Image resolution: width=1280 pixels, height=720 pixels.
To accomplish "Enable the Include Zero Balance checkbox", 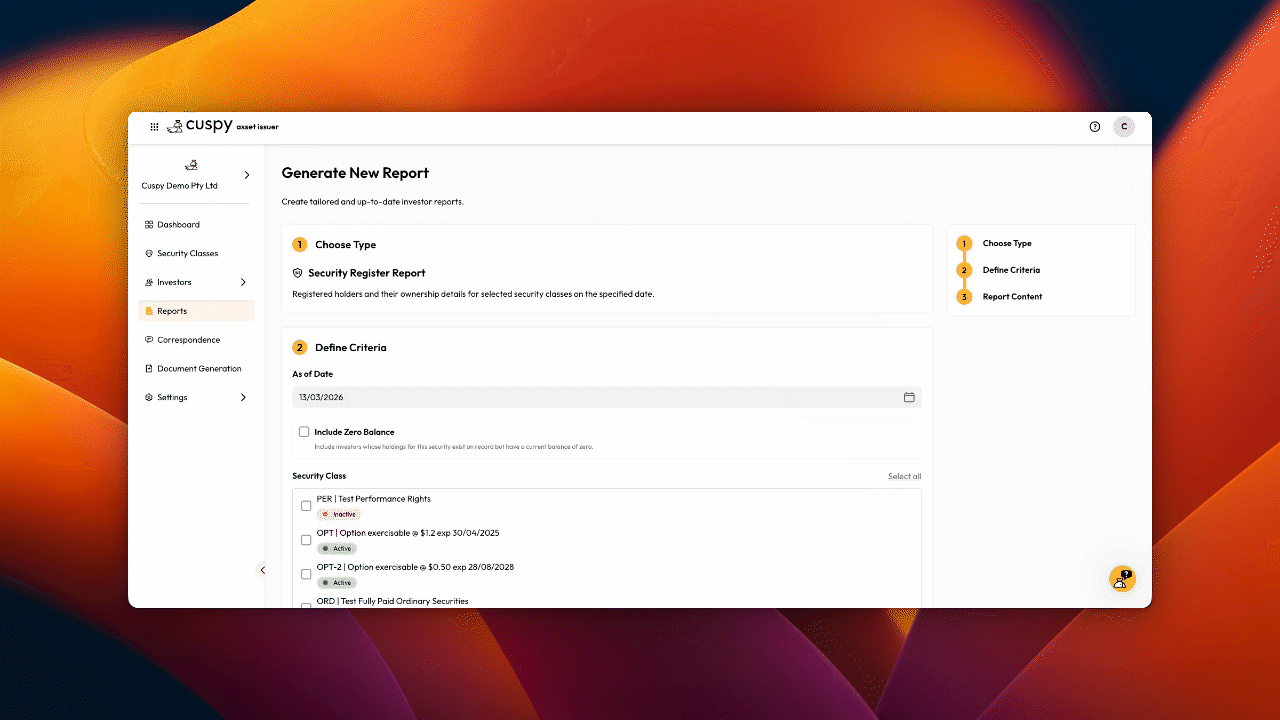I will point(304,432).
